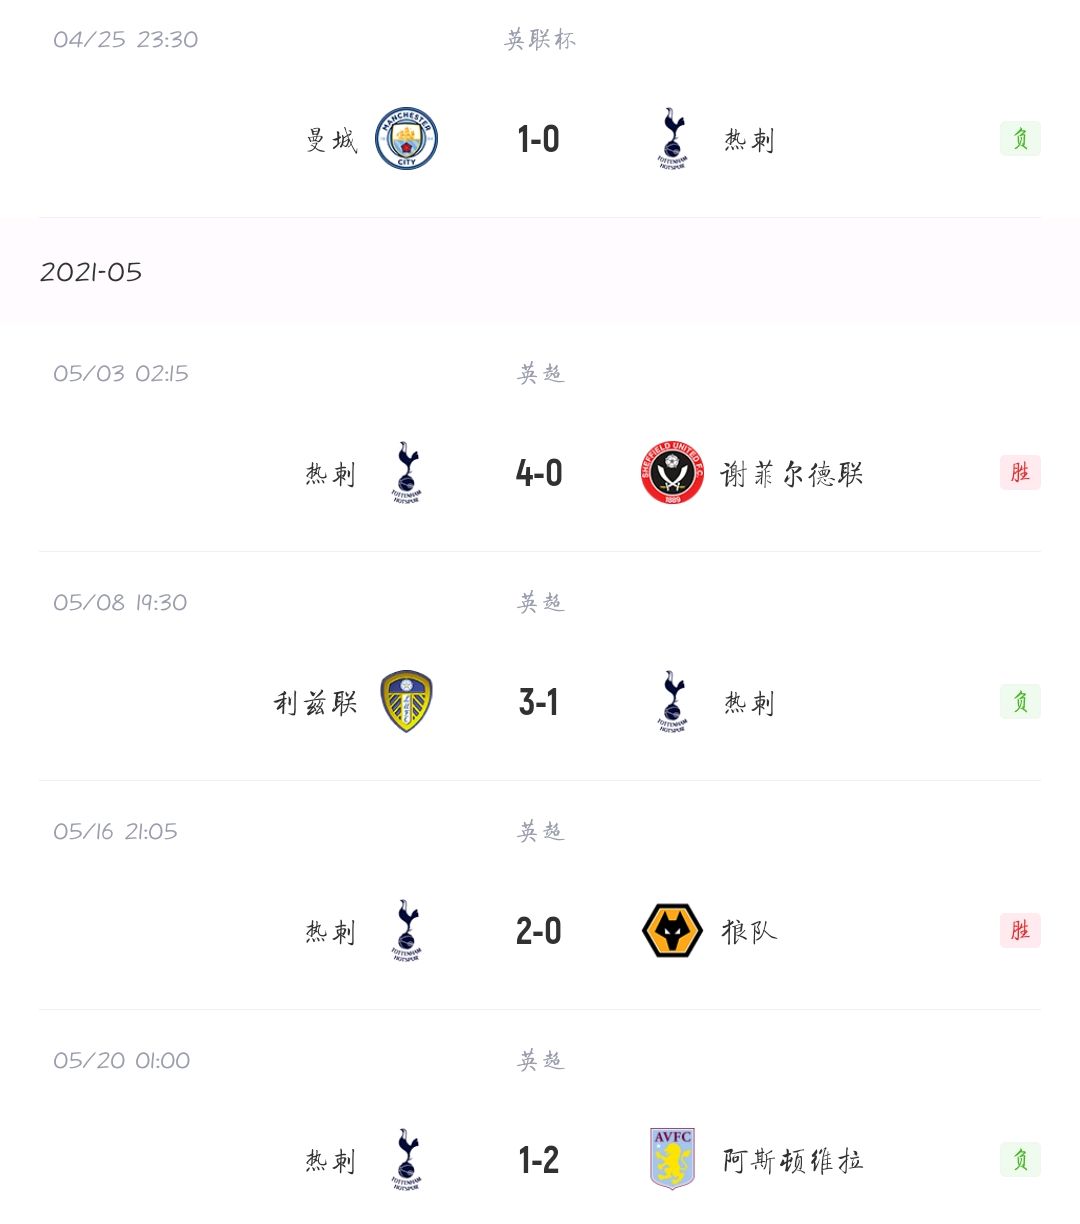Click Tottenham crest in the 04/25 match
Image resolution: width=1080 pixels, height=1224 pixels.
pyautogui.click(x=673, y=139)
